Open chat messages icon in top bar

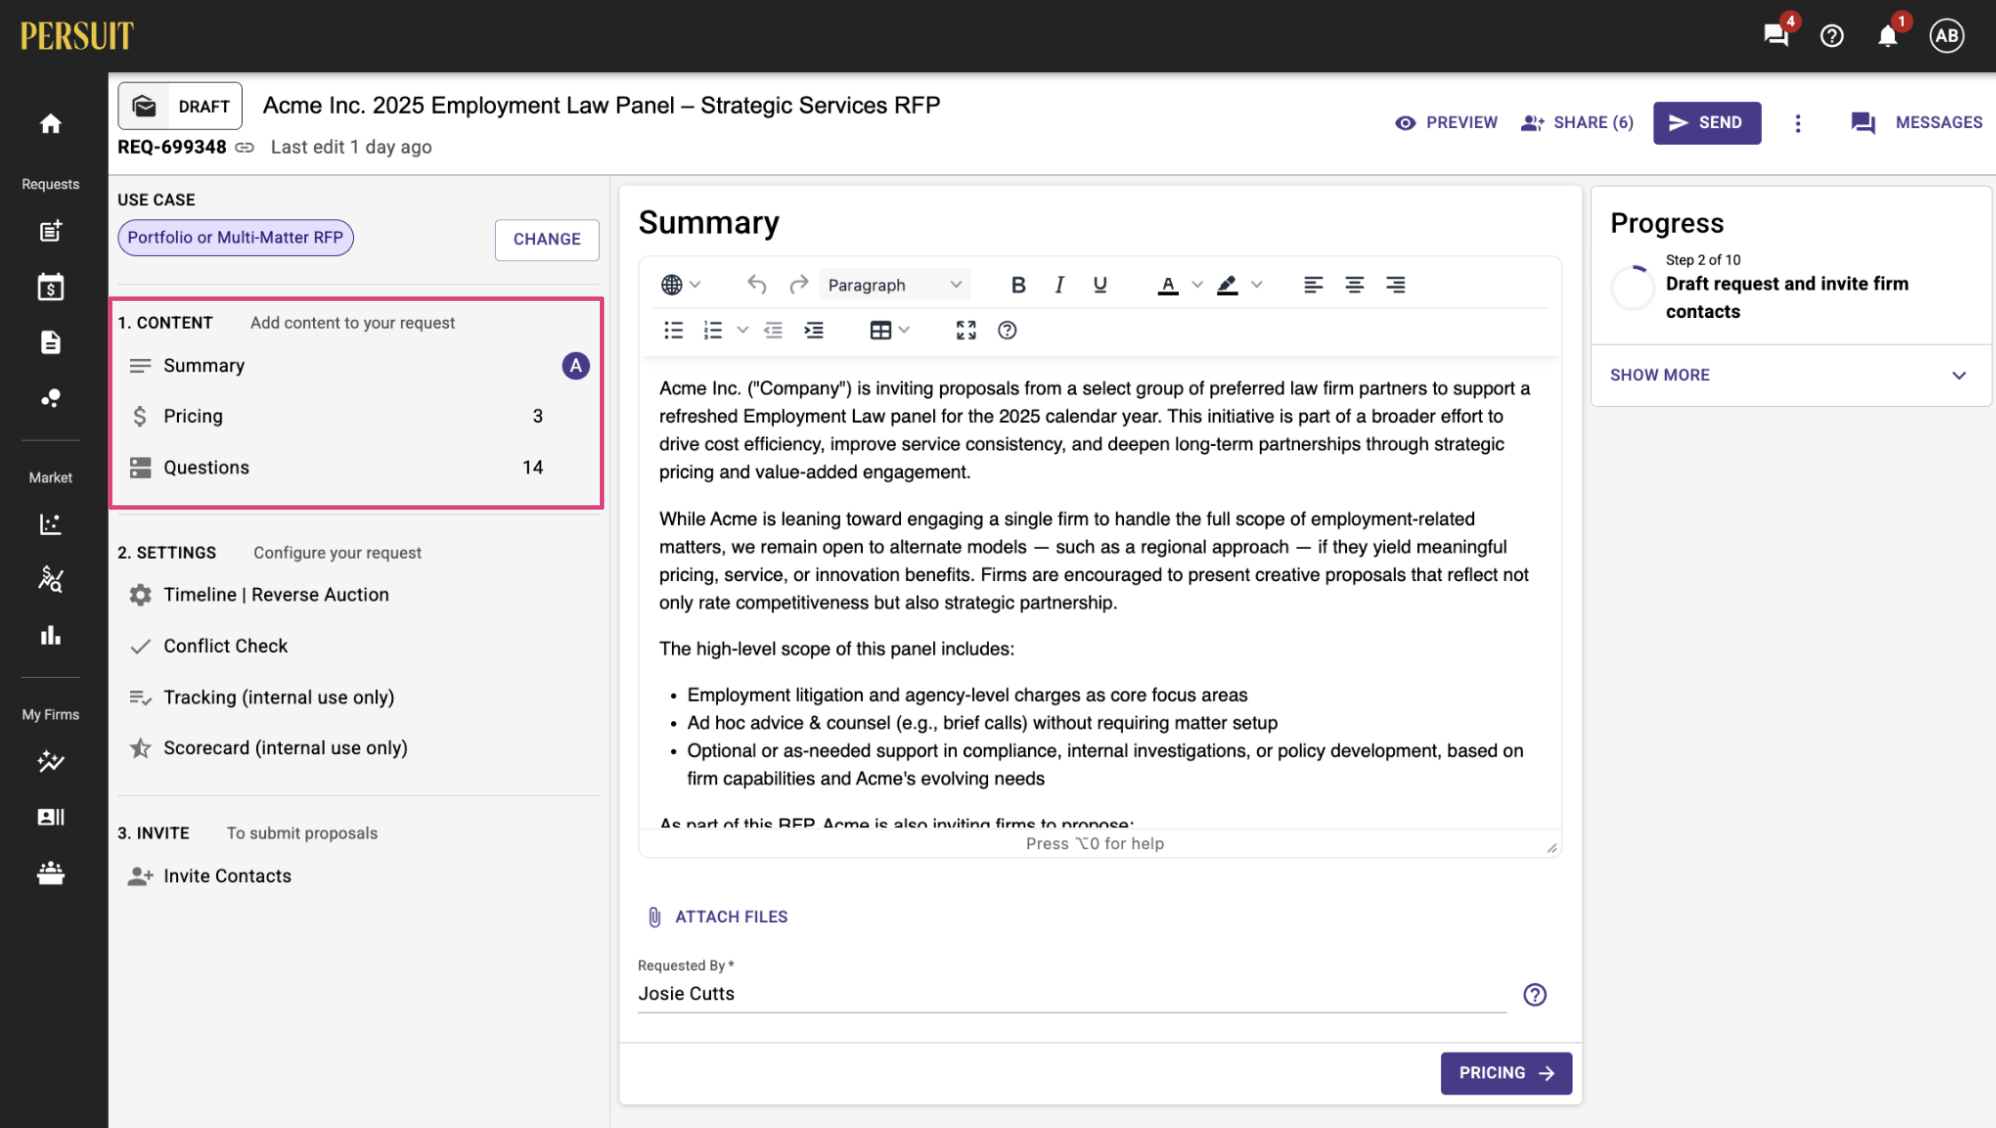coord(1777,36)
